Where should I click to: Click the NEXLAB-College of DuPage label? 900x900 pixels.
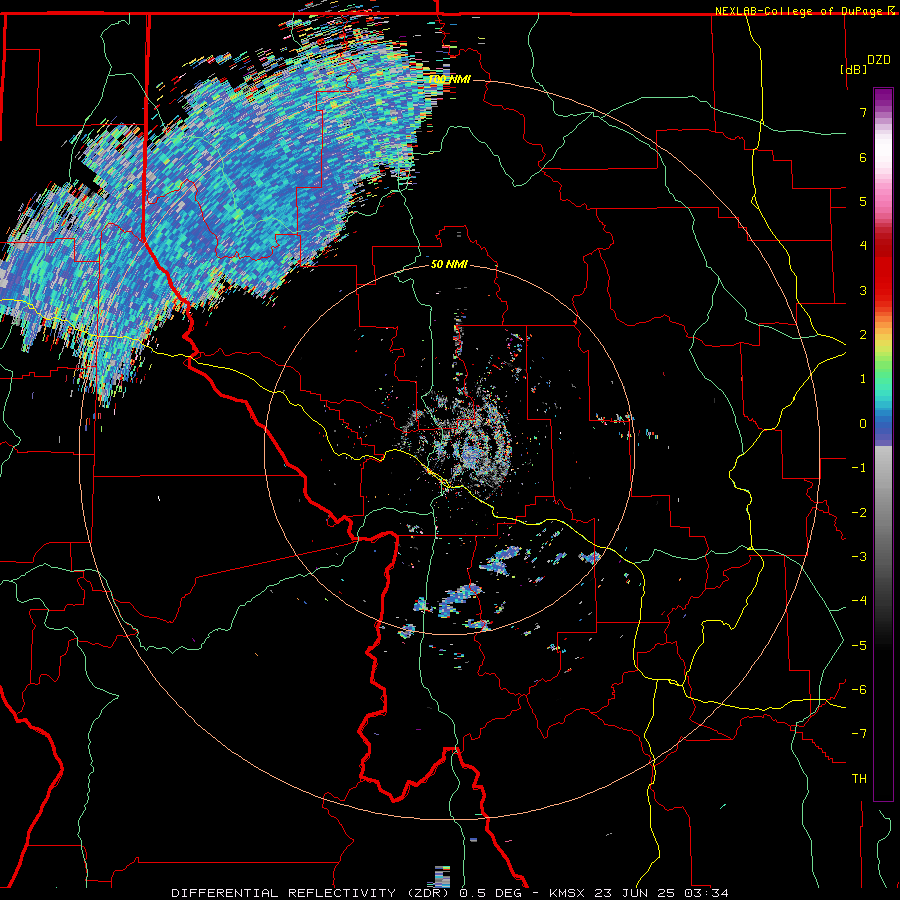[800, 11]
